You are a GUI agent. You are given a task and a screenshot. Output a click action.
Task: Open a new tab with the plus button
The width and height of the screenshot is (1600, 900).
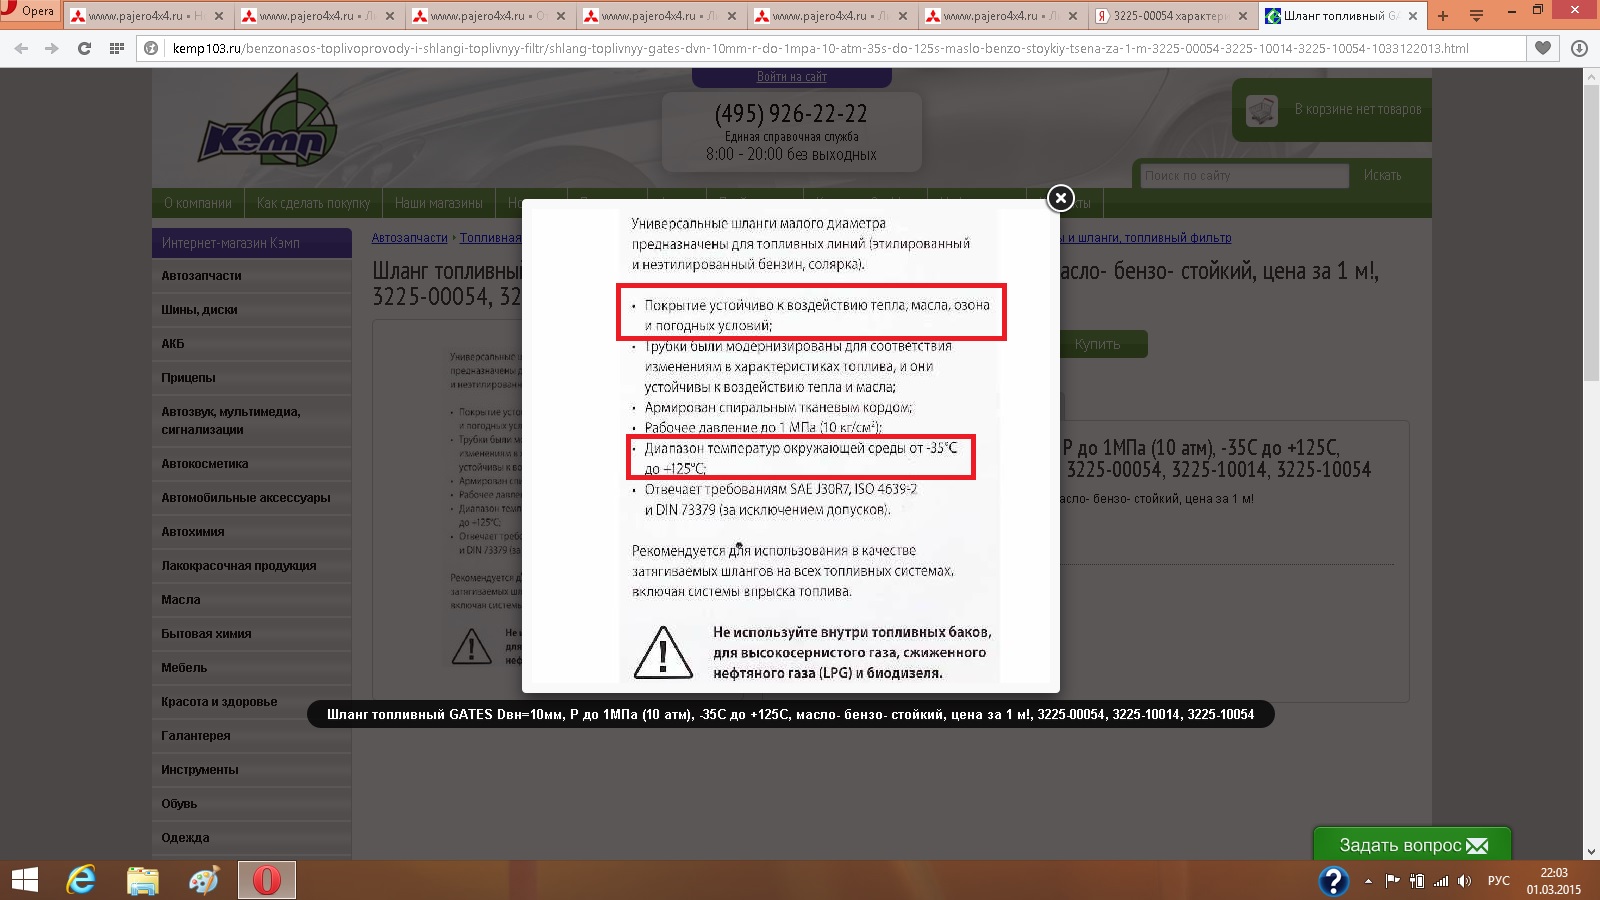[1443, 16]
